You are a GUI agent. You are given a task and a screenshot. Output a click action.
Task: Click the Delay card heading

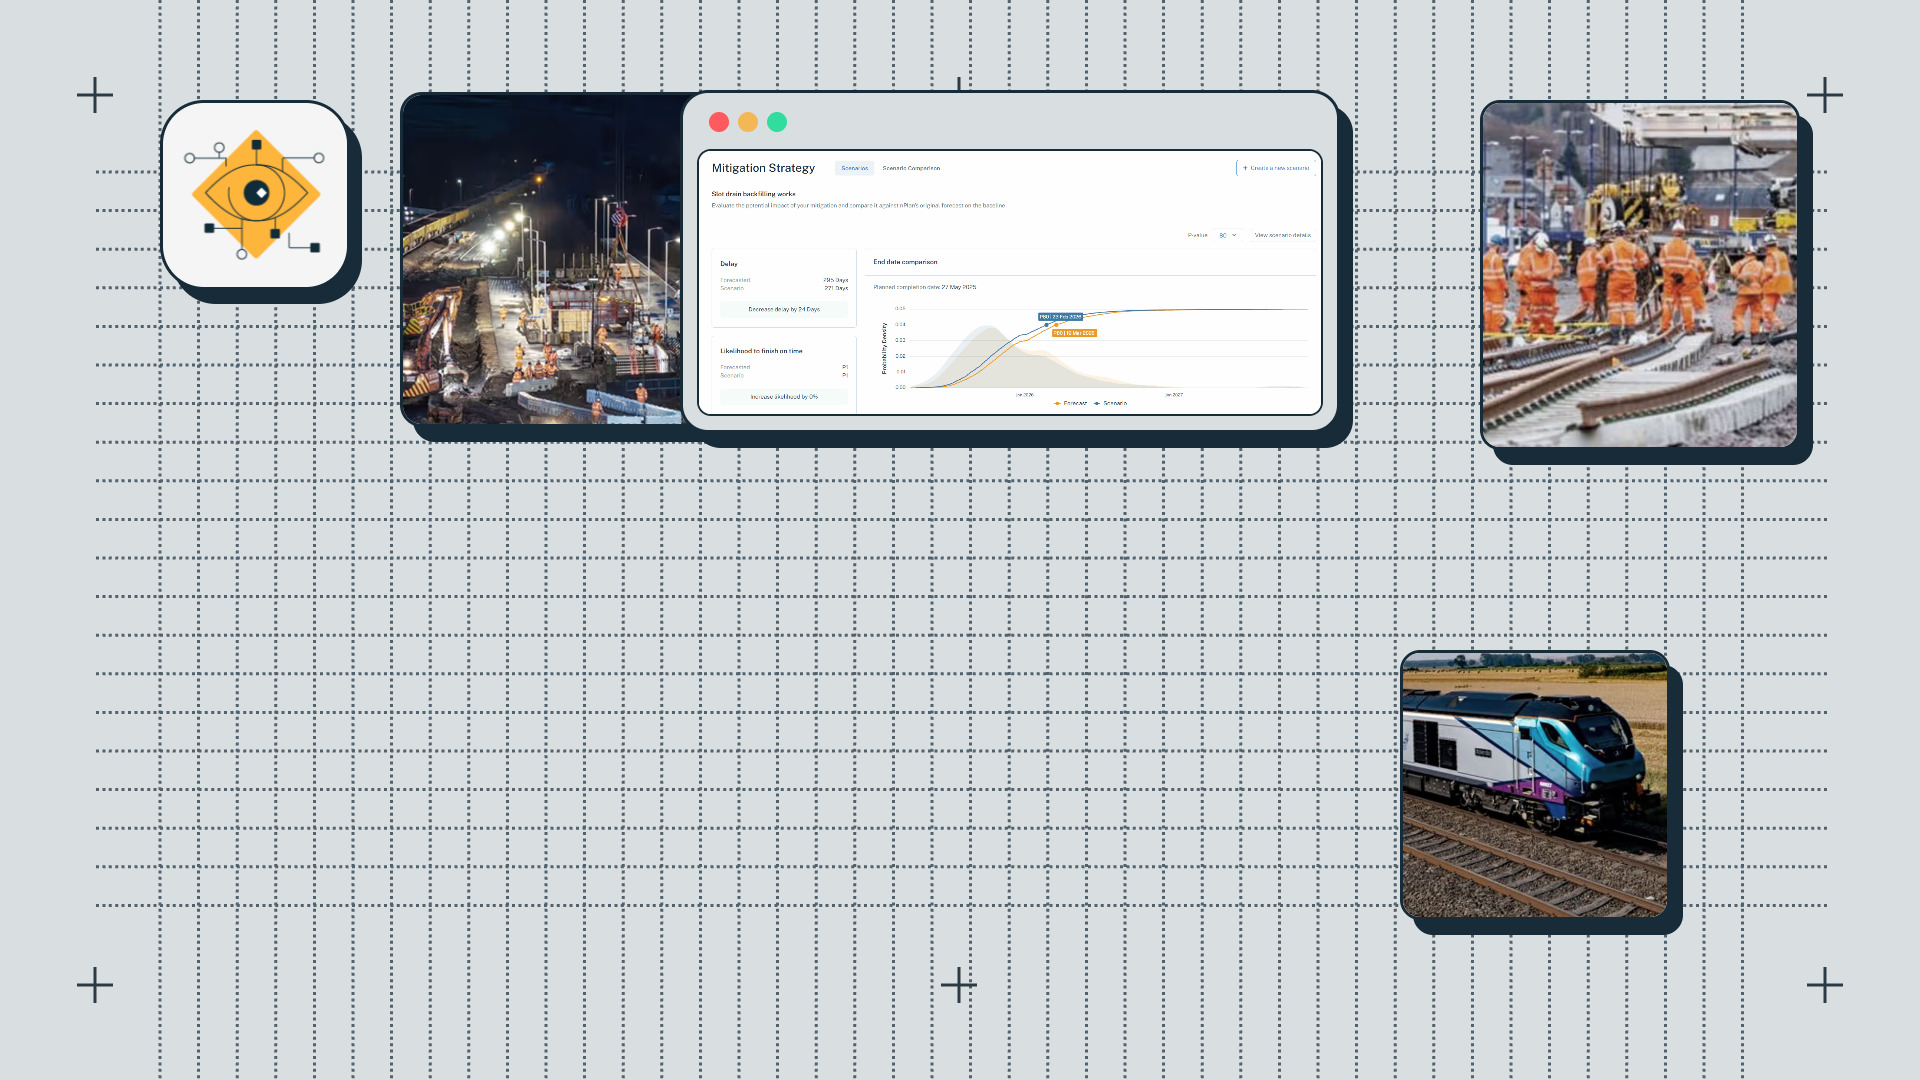click(x=729, y=264)
